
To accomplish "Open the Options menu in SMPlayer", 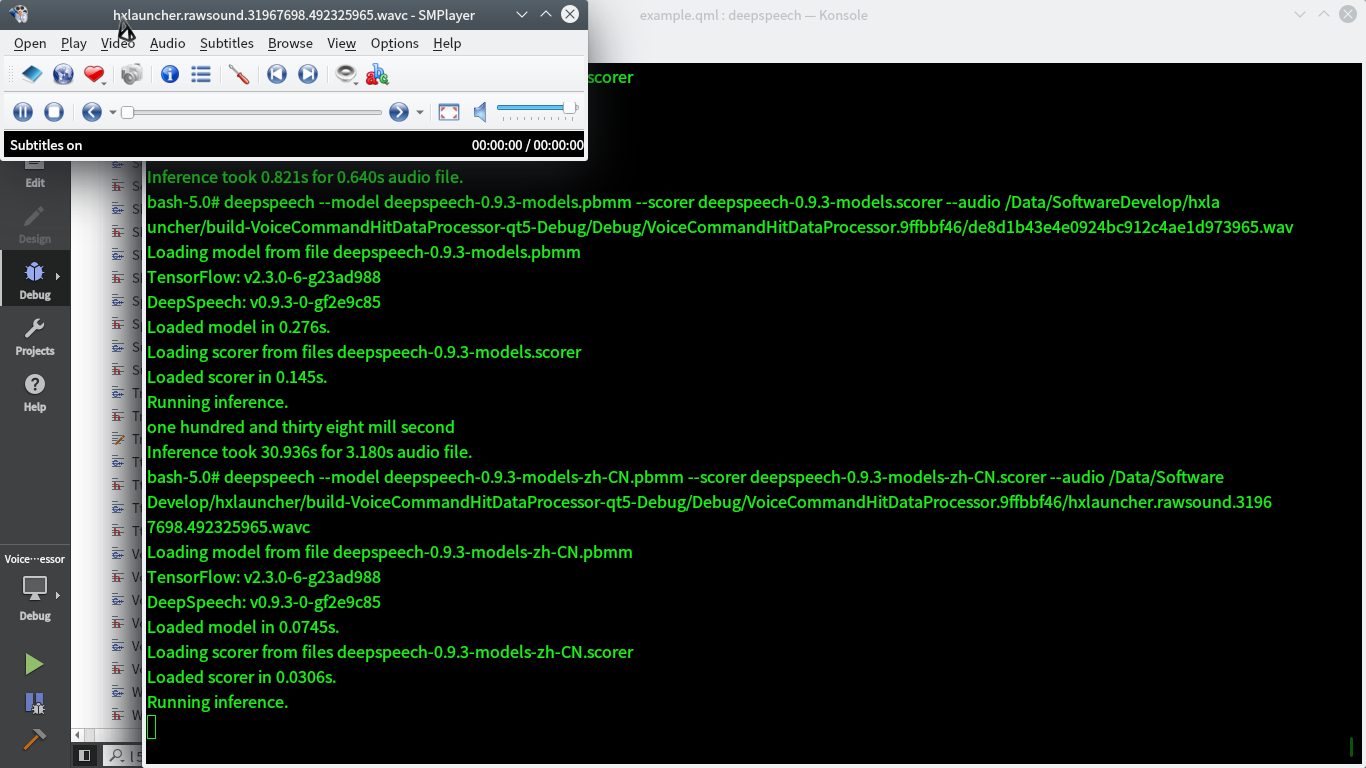I will 394,43.
